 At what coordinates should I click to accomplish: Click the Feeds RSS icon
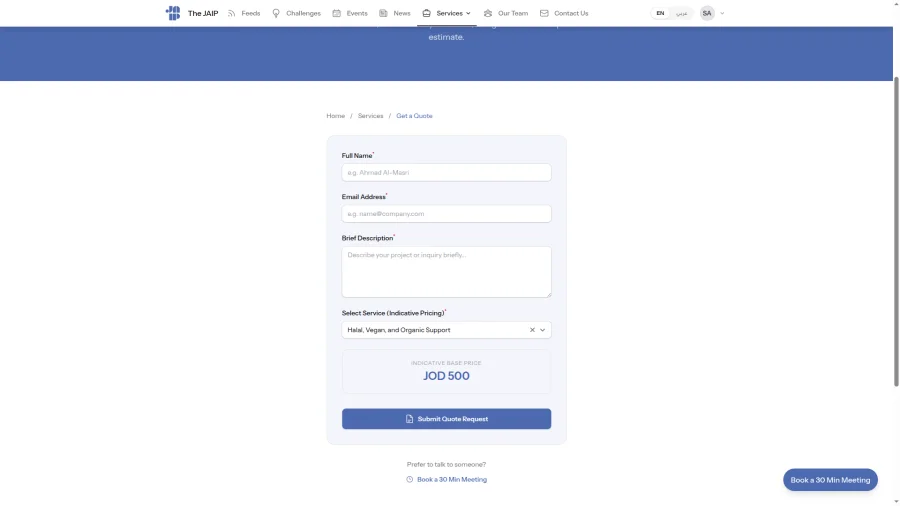(232, 13)
